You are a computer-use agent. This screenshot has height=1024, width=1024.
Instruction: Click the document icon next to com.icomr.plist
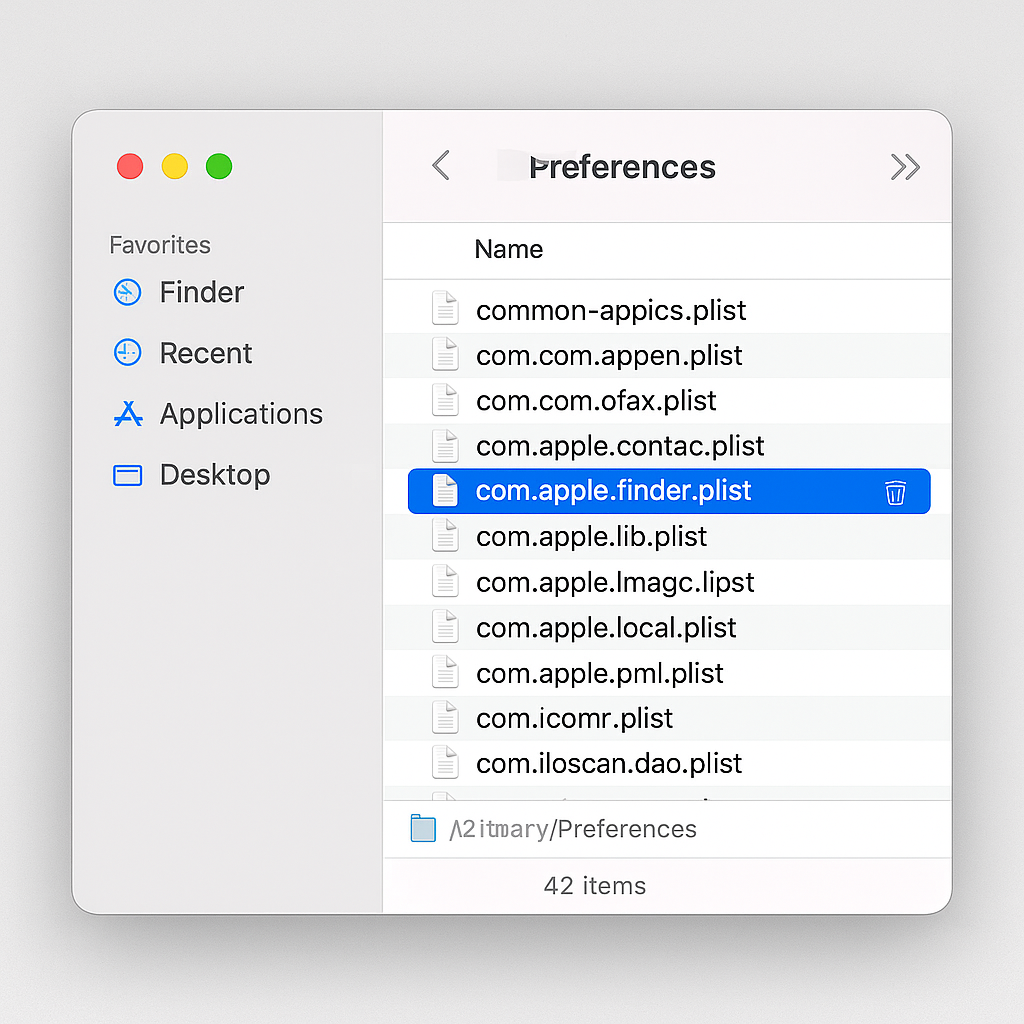point(445,717)
